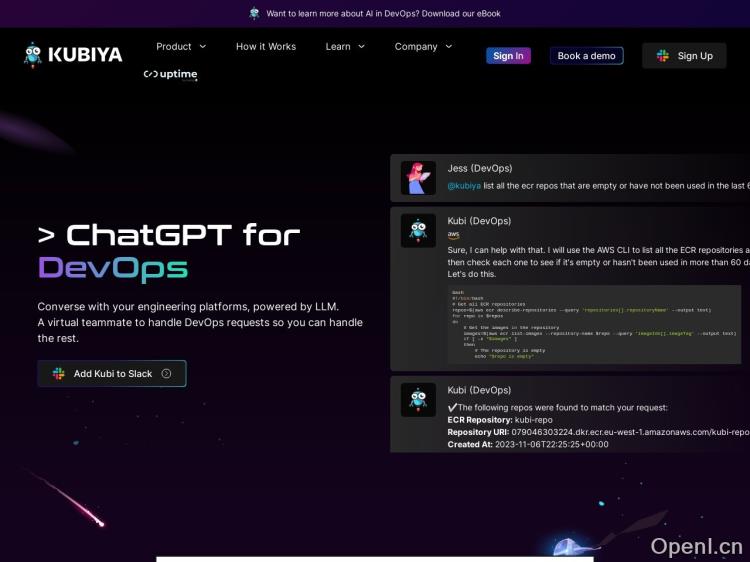Click the arrow circle icon beside Add Kubi
The height and width of the screenshot is (562, 750).
(x=166, y=374)
